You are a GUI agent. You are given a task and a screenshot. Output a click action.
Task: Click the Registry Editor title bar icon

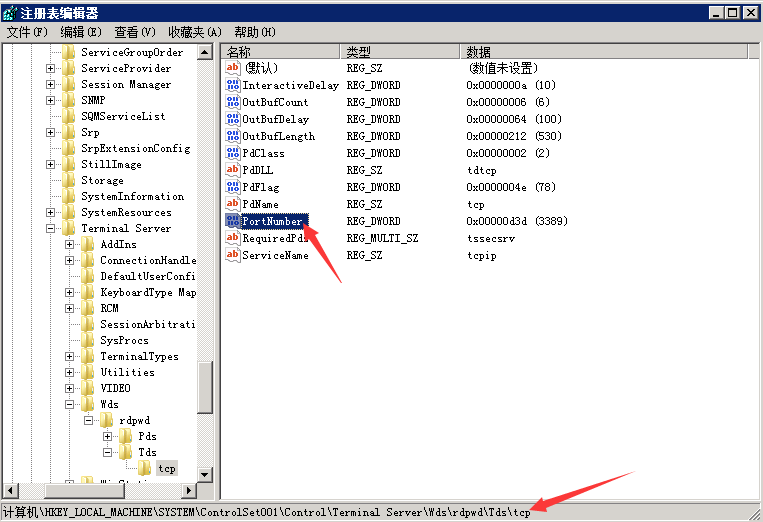pyautogui.click(x=11, y=12)
